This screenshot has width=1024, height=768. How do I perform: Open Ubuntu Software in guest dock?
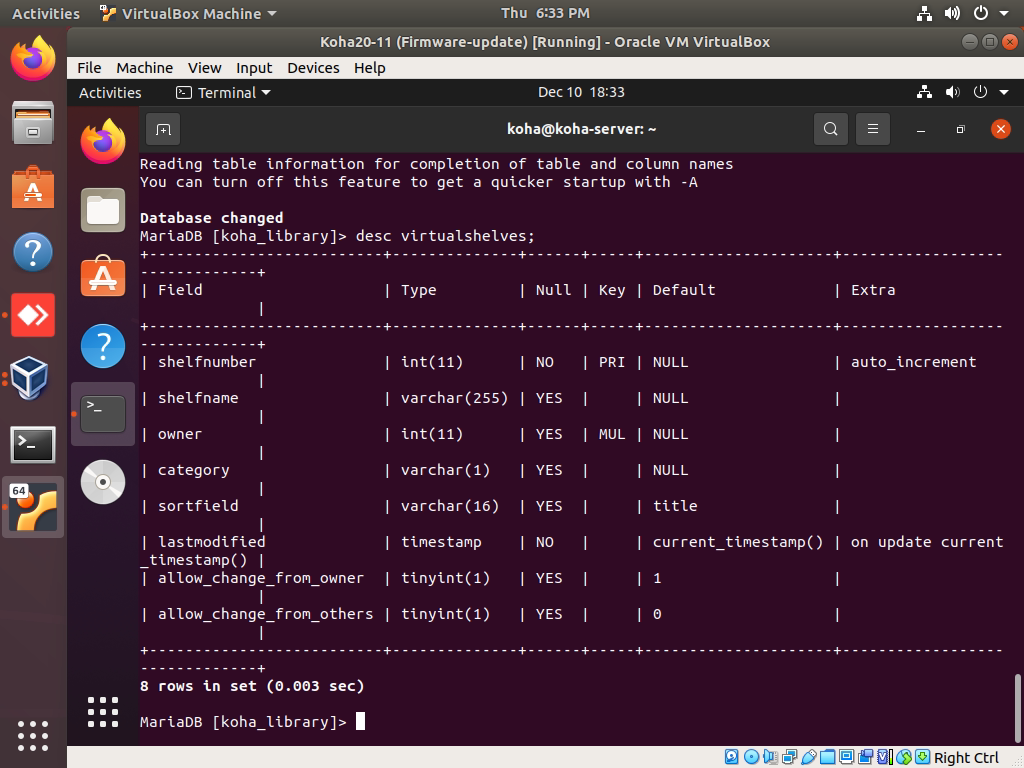(103, 278)
